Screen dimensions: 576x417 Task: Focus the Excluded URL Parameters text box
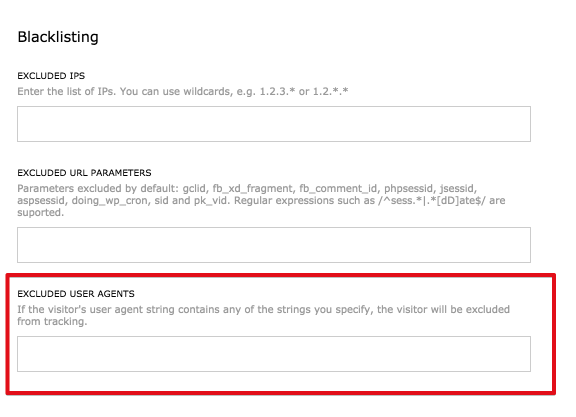274,245
